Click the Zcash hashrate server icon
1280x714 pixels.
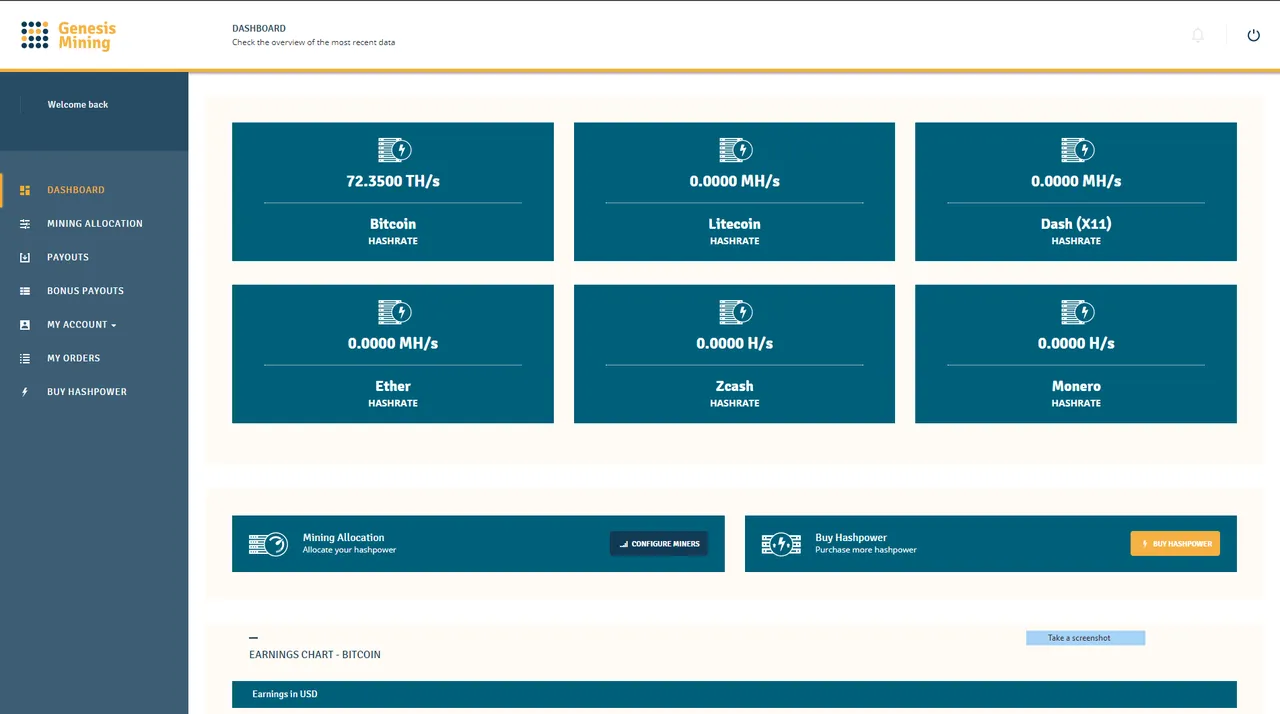coord(736,312)
